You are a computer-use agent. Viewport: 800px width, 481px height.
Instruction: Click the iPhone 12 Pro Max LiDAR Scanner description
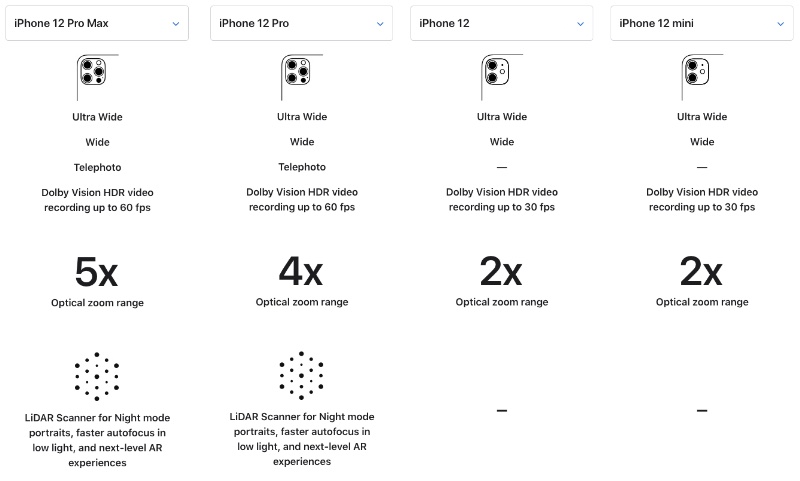[97, 439]
